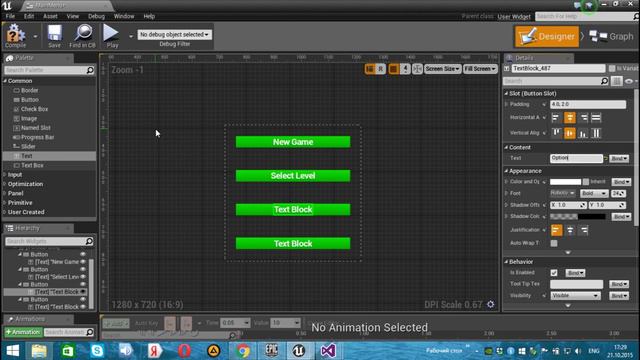Select Border widget in palette
Image resolution: width=640 pixels, height=360 pixels.
click(x=29, y=90)
